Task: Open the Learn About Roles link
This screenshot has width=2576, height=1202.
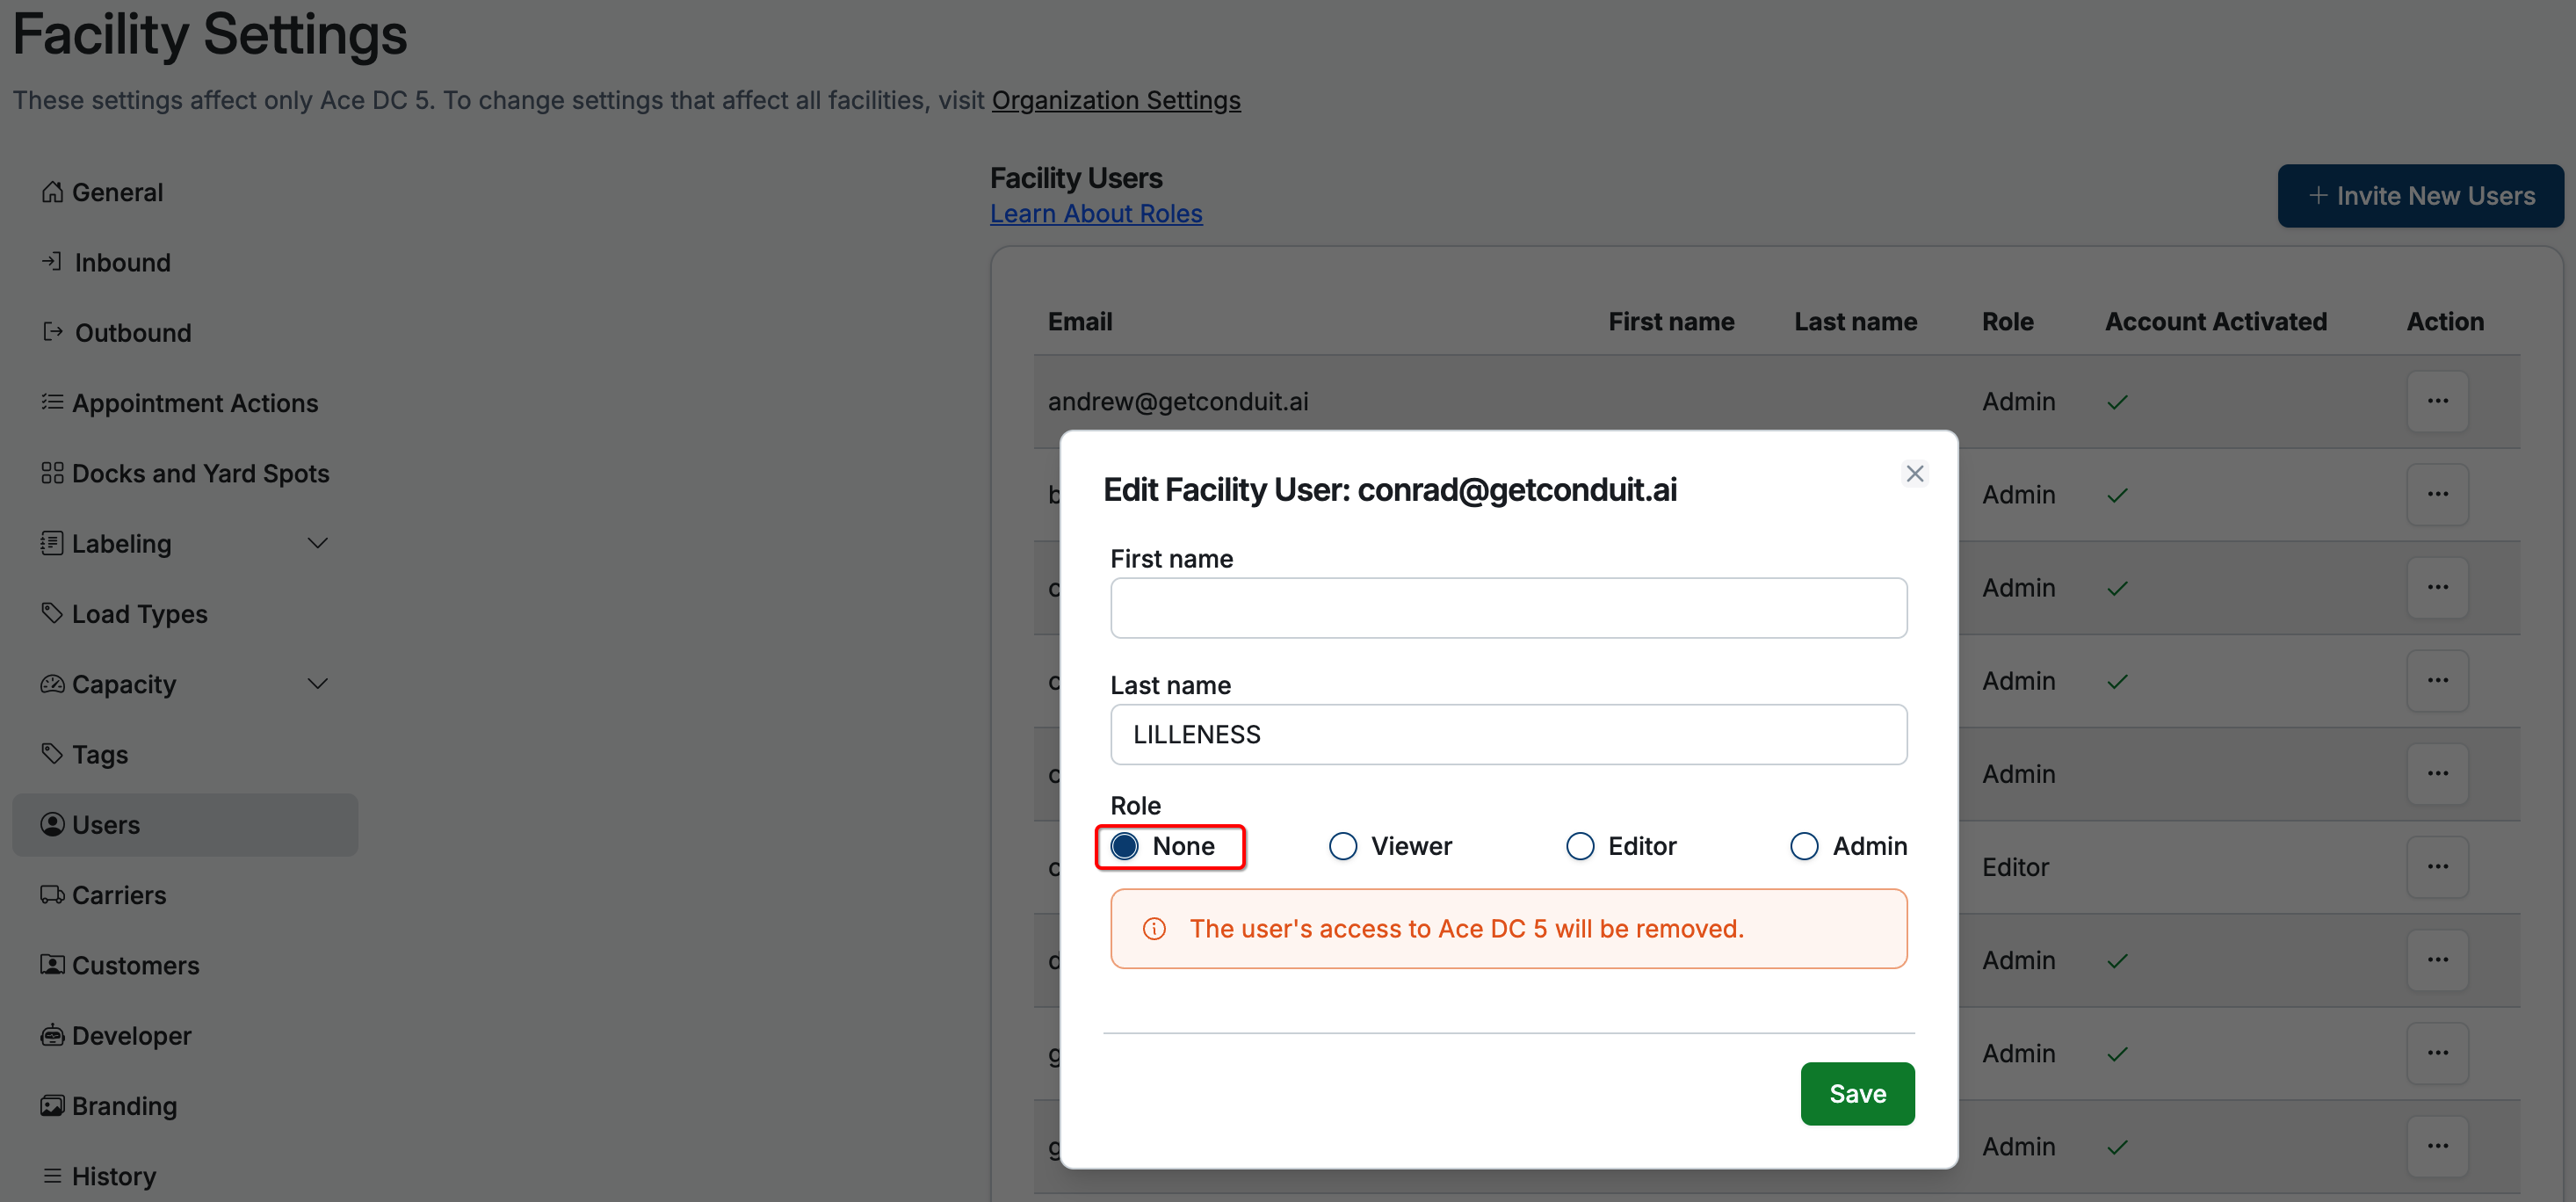Action: pyautogui.click(x=1096, y=213)
